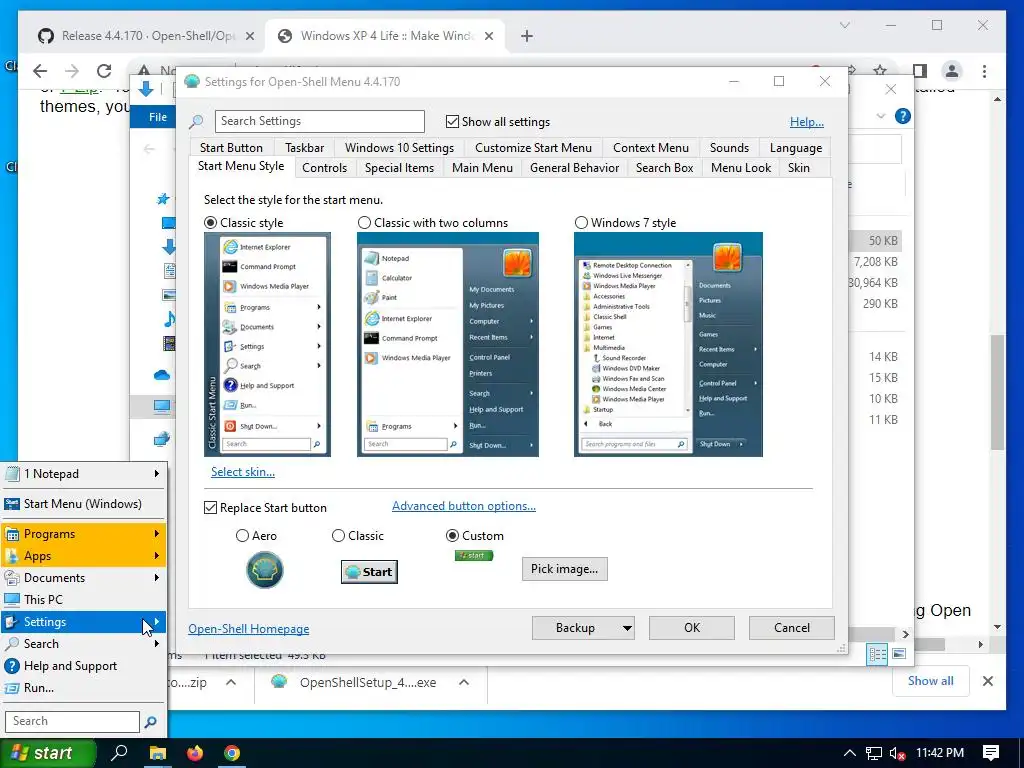Switch to the Skin tab
The height and width of the screenshot is (768, 1024).
798,168
